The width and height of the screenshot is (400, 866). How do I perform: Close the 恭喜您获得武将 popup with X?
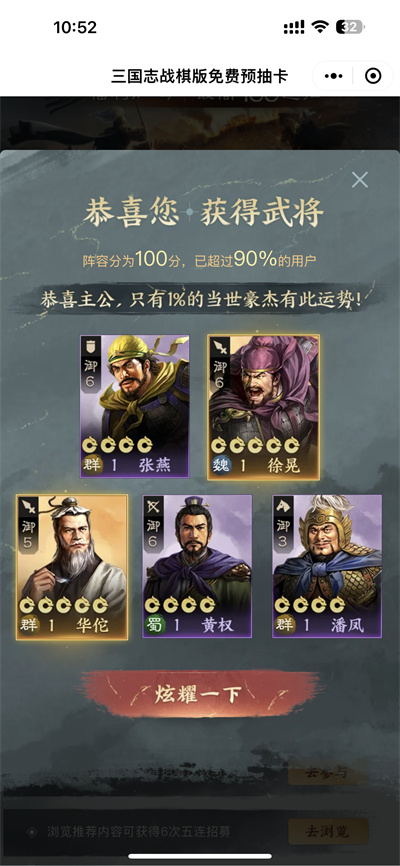(360, 179)
